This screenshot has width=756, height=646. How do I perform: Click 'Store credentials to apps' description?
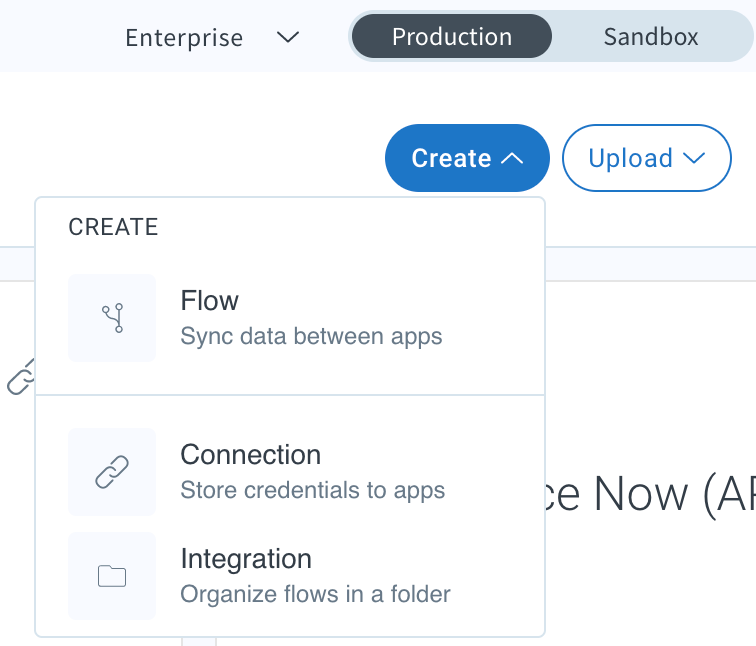click(312, 490)
